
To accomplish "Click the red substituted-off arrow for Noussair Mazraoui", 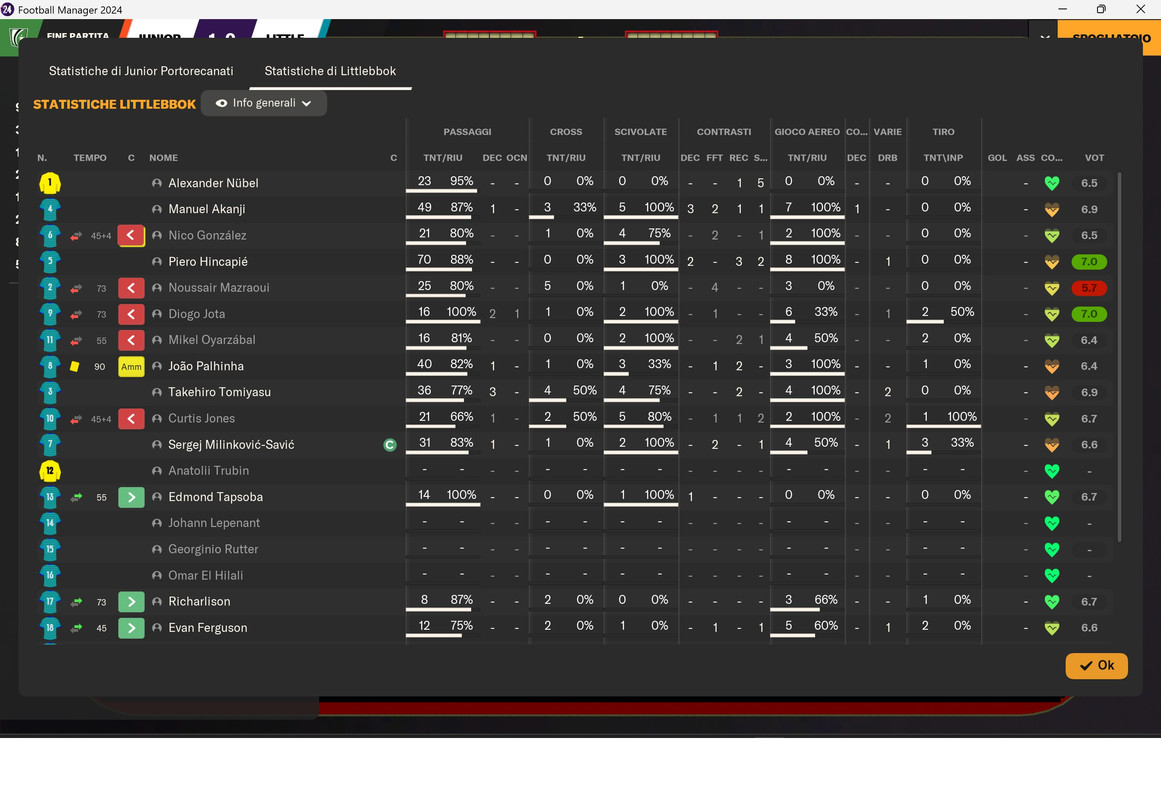I will 131,287.
